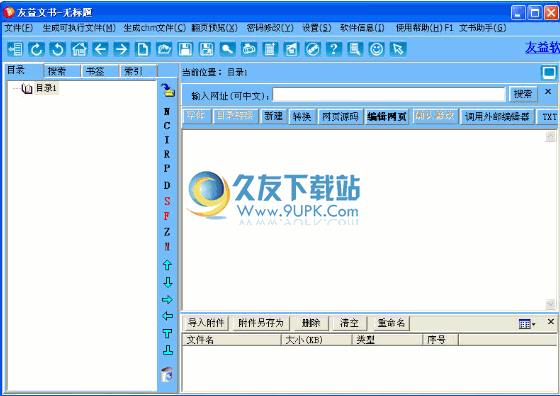Move node up with cyan up arrow
This screenshot has width=560, height=396.
pyautogui.click(x=167, y=265)
